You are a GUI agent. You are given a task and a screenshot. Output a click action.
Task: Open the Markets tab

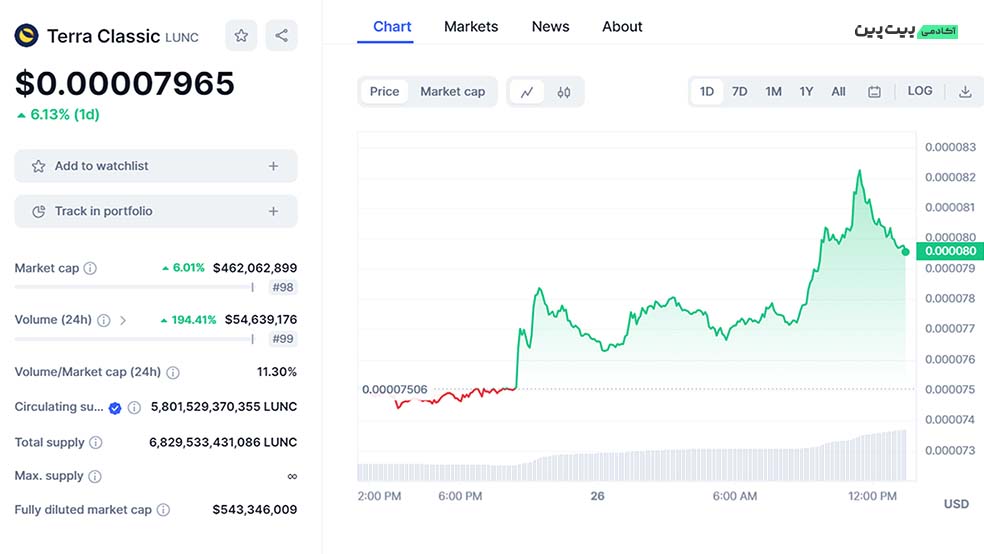(x=471, y=27)
